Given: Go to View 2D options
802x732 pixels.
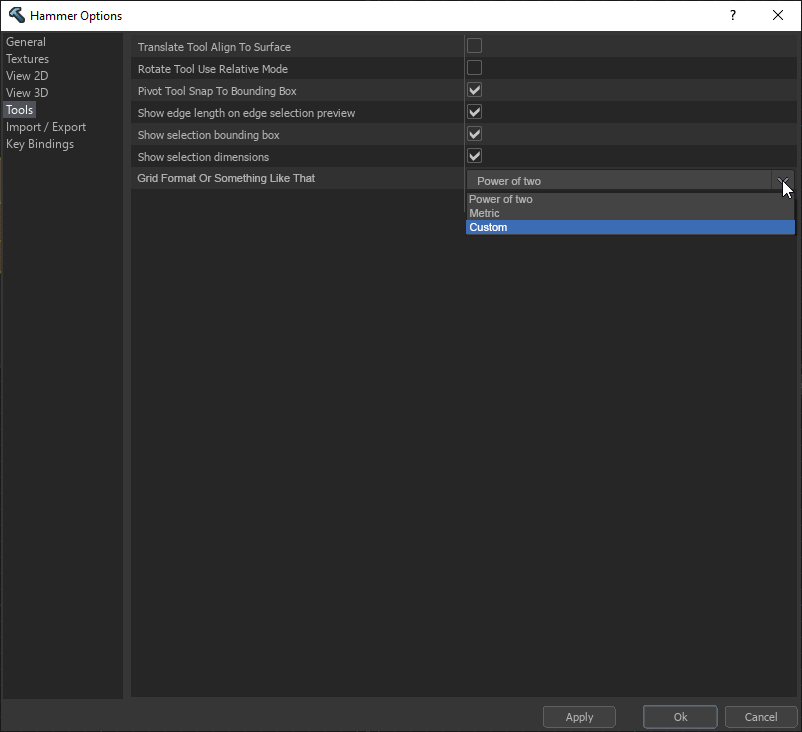Looking at the screenshot, I should tap(27, 76).
